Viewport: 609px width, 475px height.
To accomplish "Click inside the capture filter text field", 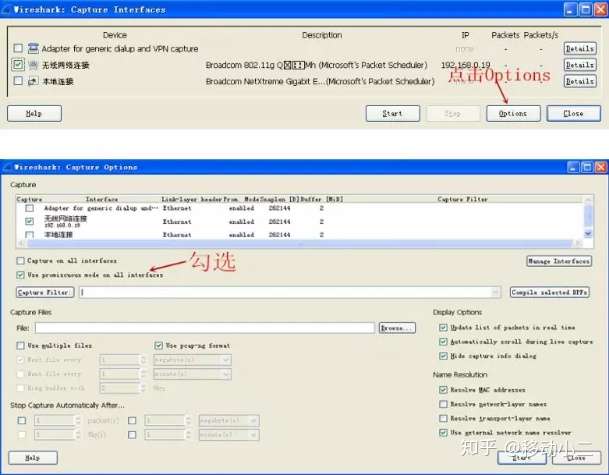I will coord(286,292).
